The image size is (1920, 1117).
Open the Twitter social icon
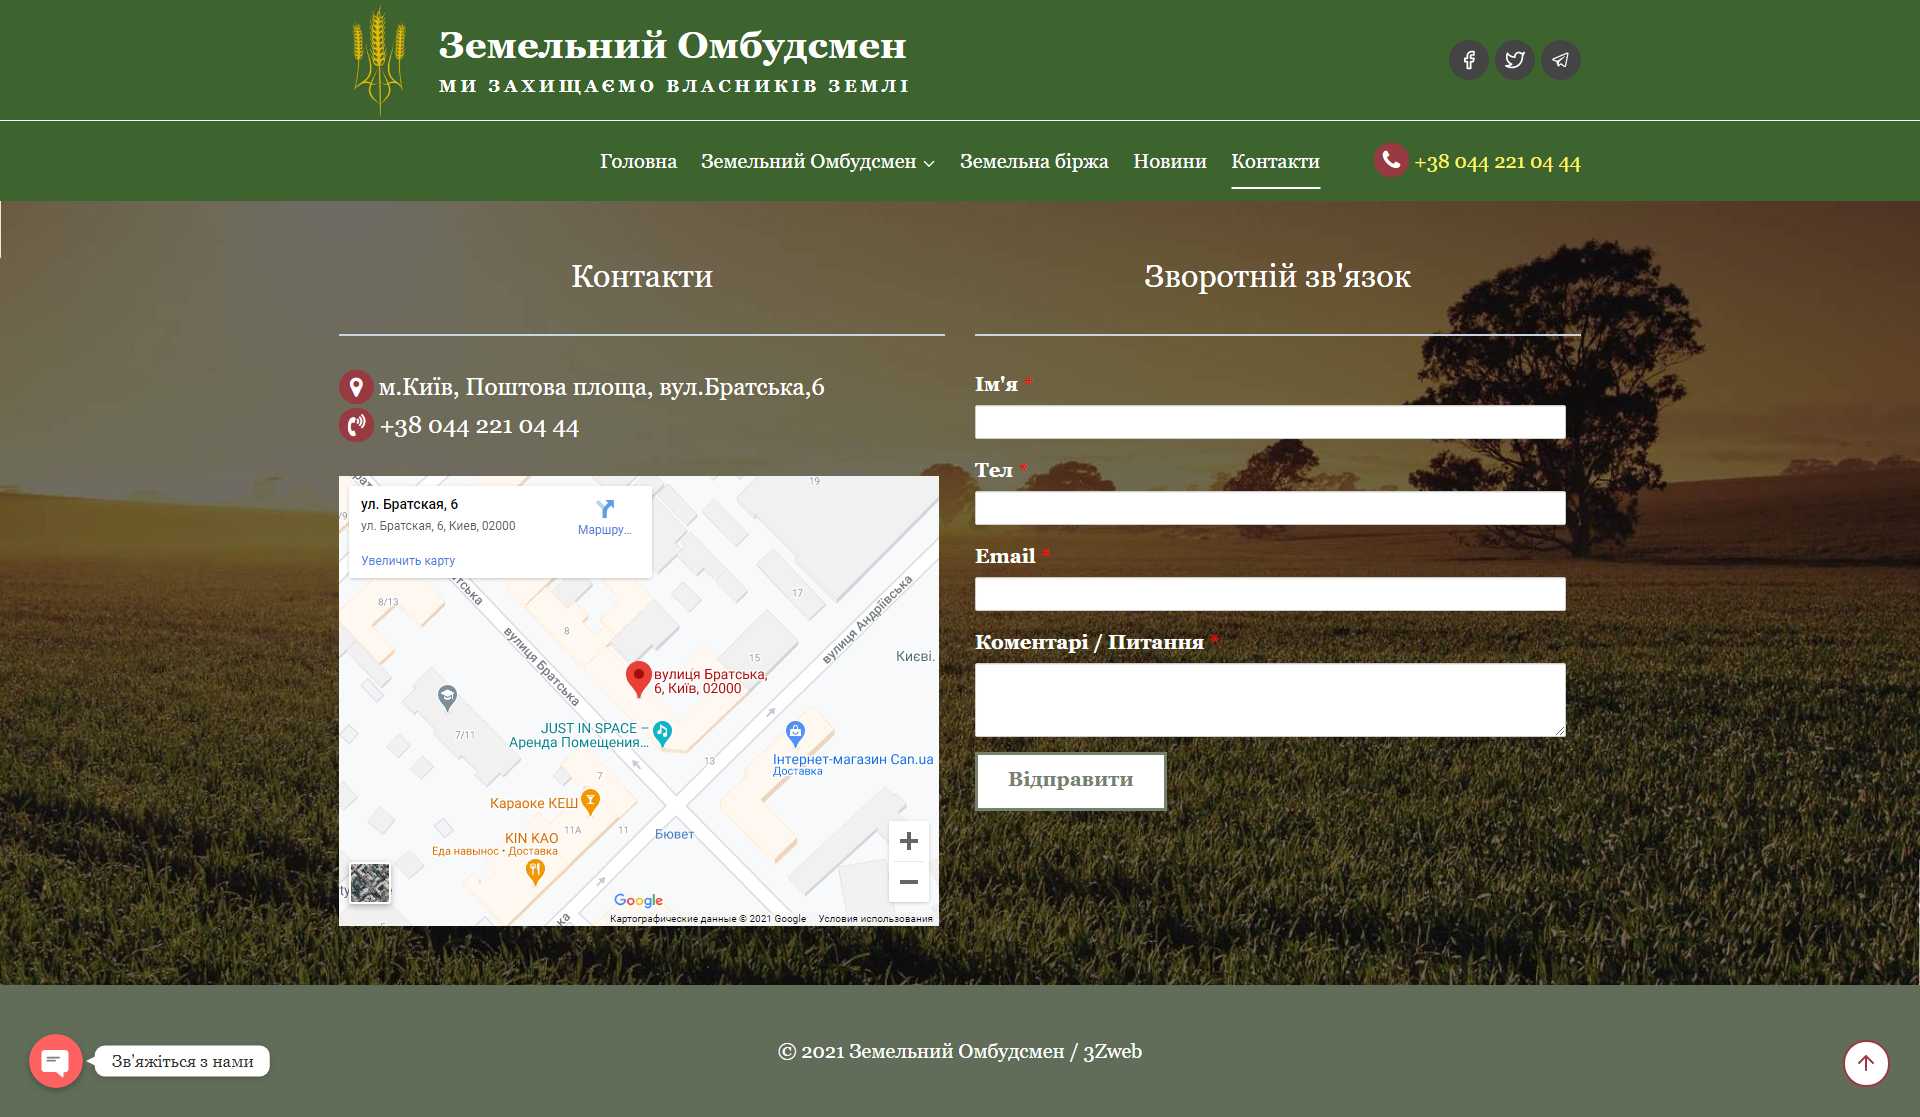1514,60
